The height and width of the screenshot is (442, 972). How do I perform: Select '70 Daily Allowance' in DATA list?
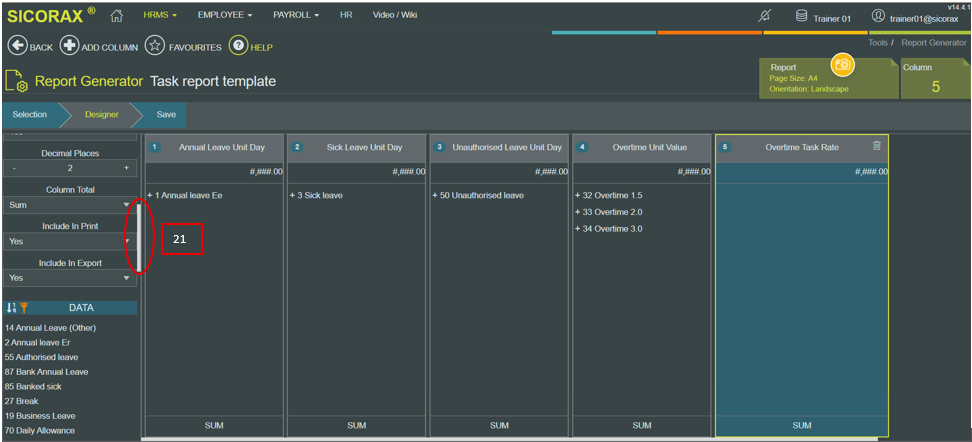39,430
